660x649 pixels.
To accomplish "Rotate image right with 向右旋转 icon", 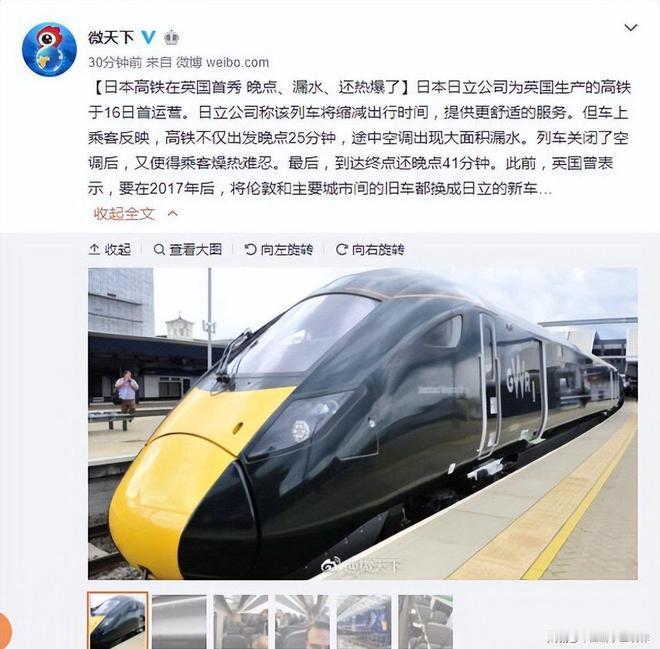I will [341, 250].
